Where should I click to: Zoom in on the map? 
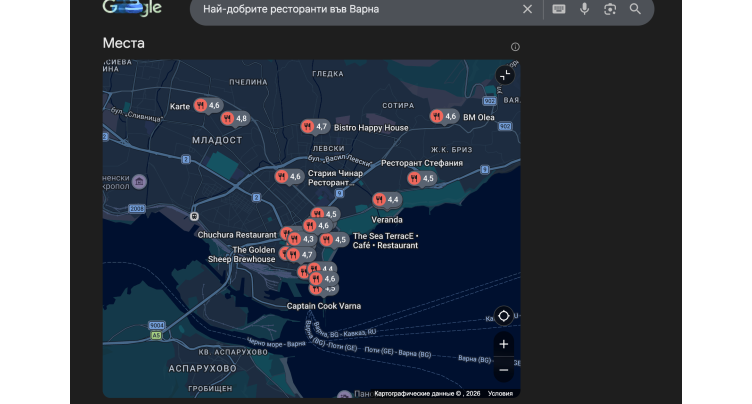click(504, 344)
